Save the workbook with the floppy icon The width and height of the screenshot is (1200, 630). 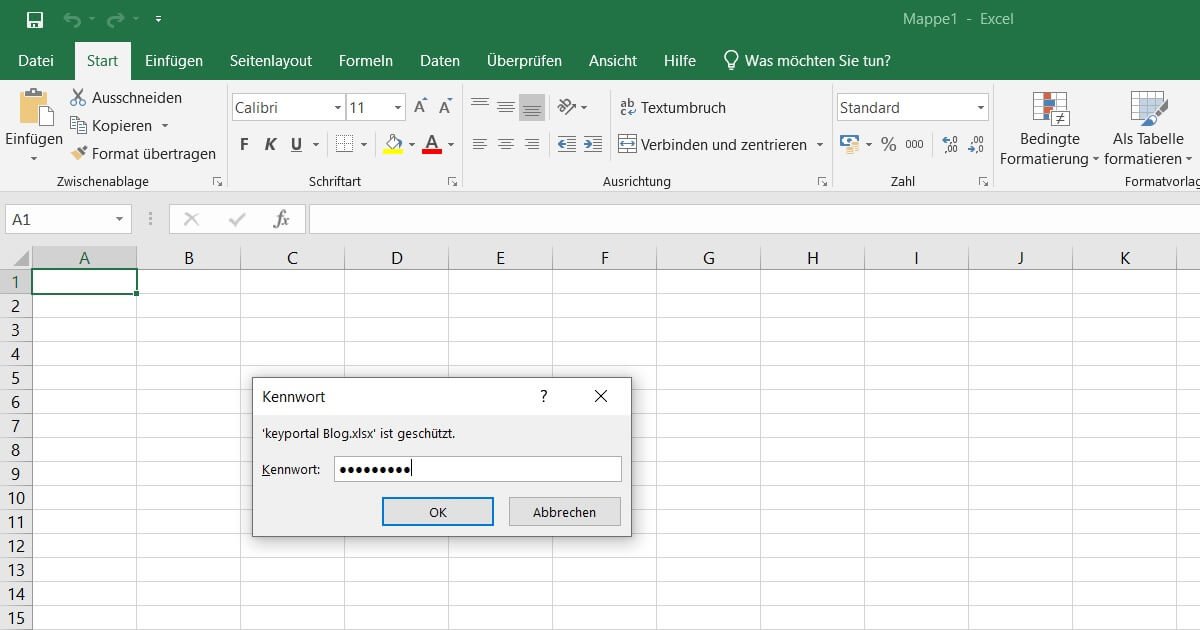[x=34, y=19]
